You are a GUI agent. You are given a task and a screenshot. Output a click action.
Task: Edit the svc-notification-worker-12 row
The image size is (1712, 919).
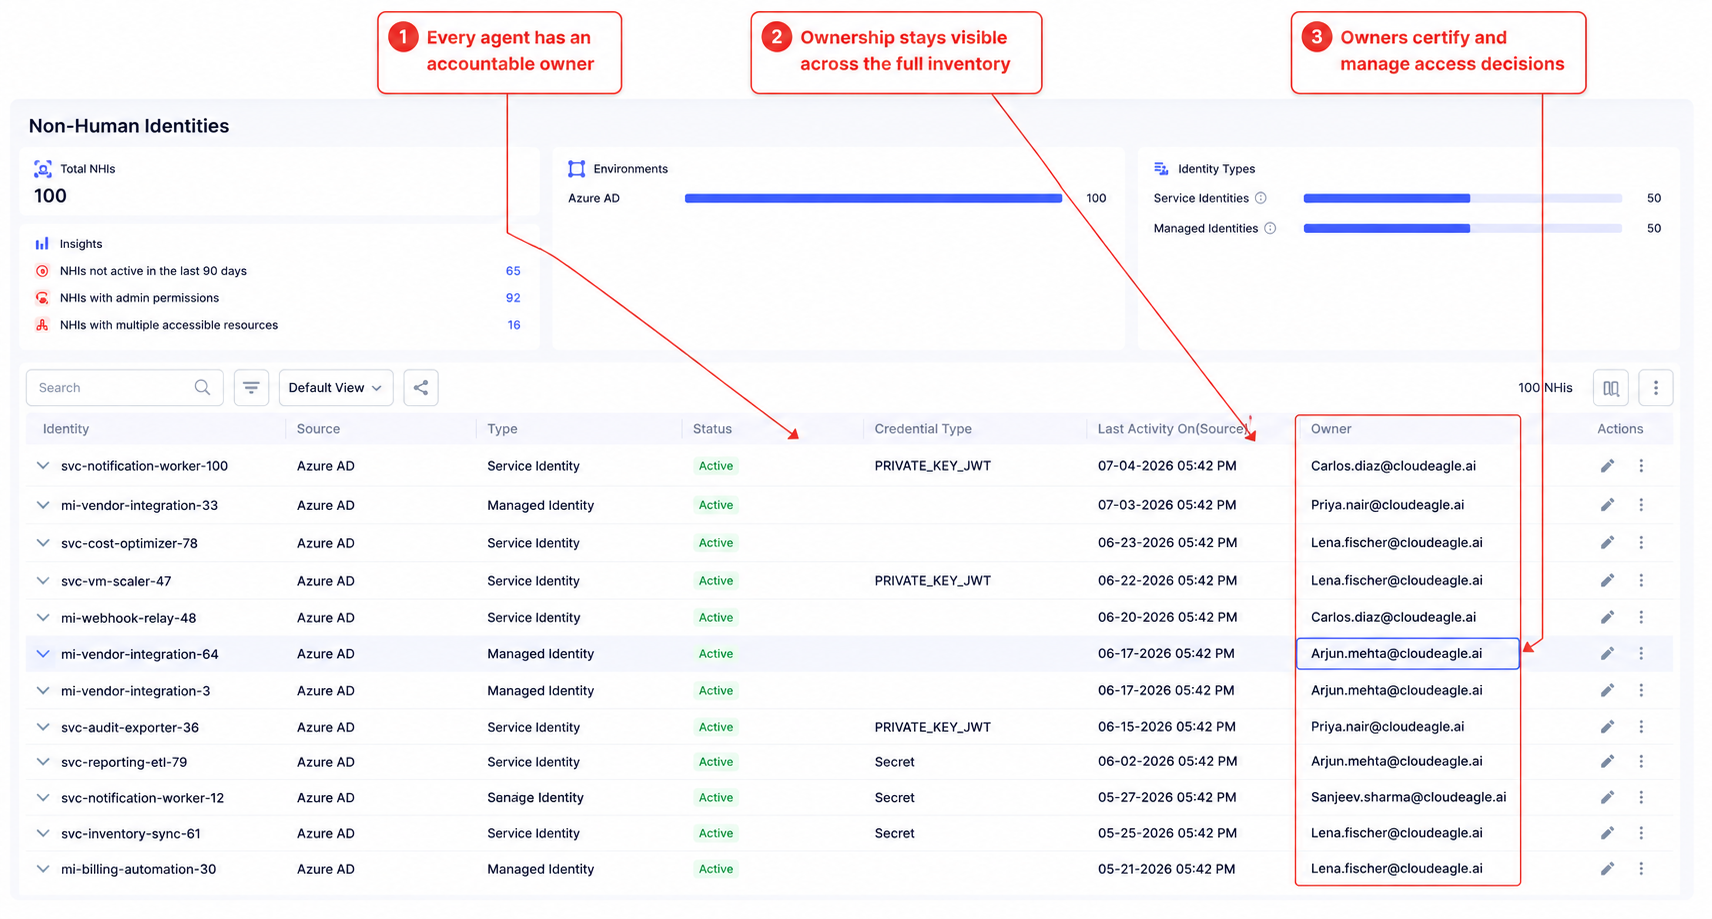coord(1607,798)
